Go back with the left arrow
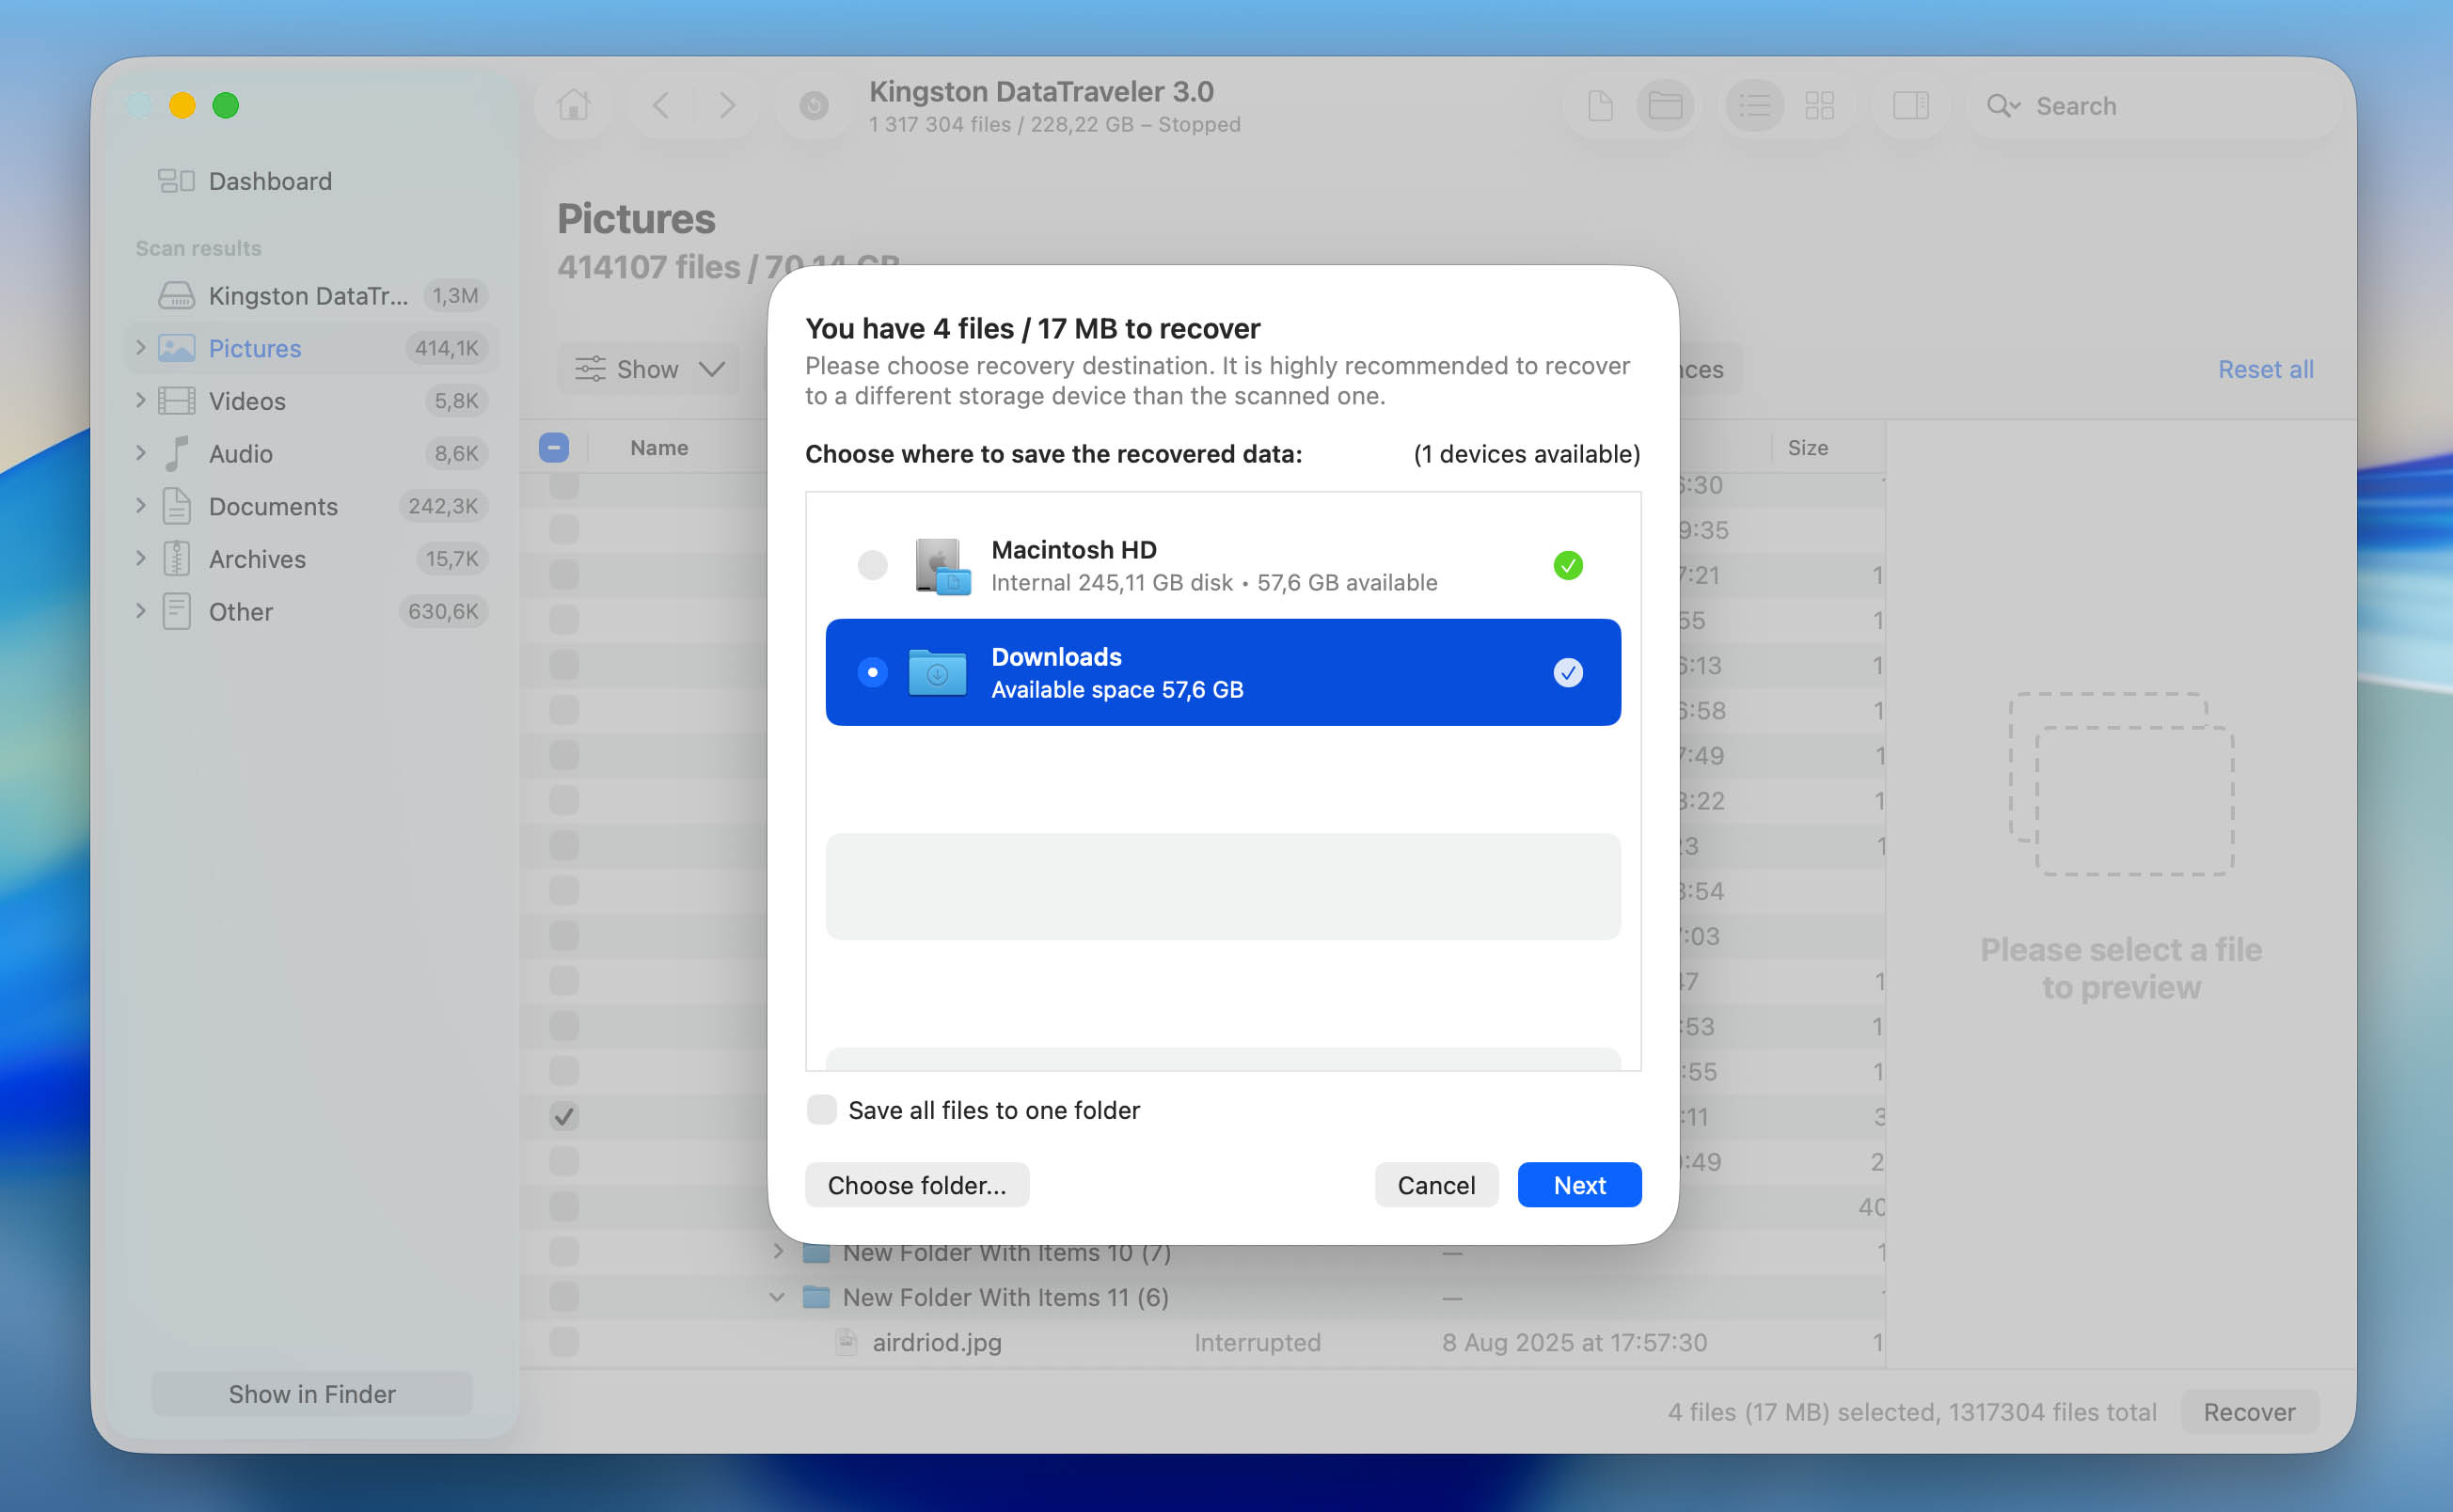 [661, 105]
